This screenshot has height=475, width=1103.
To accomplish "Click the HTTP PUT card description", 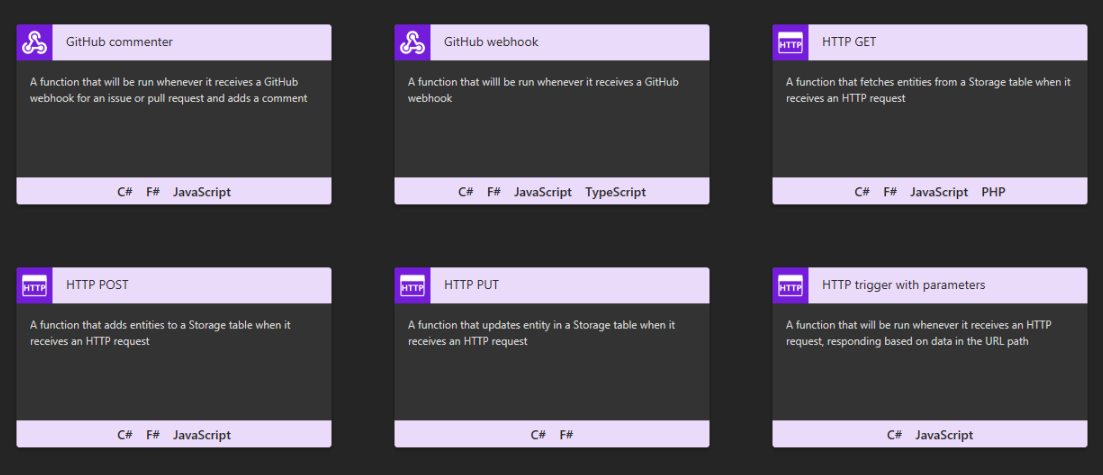I will [x=541, y=333].
